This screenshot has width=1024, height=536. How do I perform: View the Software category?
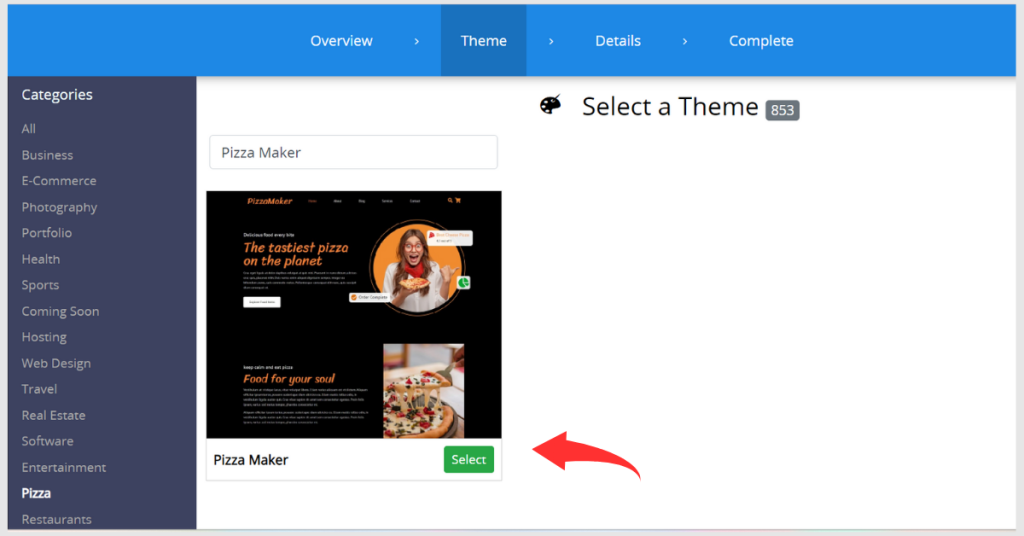[x=47, y=441]
